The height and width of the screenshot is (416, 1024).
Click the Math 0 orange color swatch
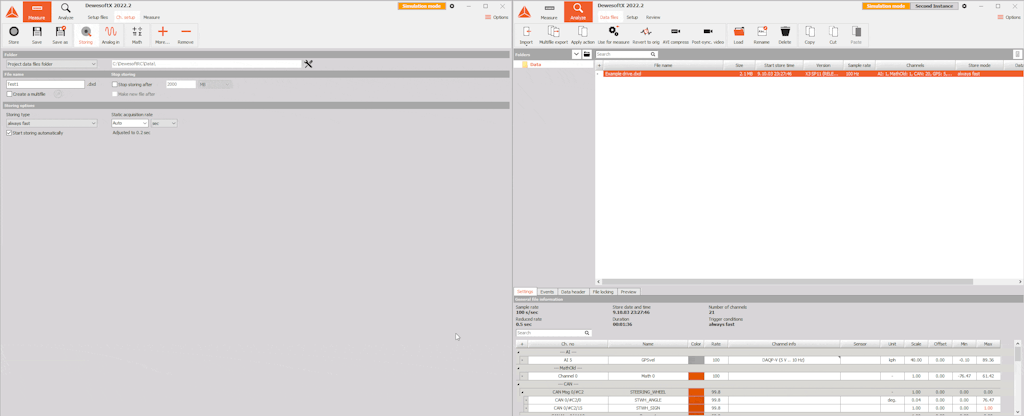696,376
